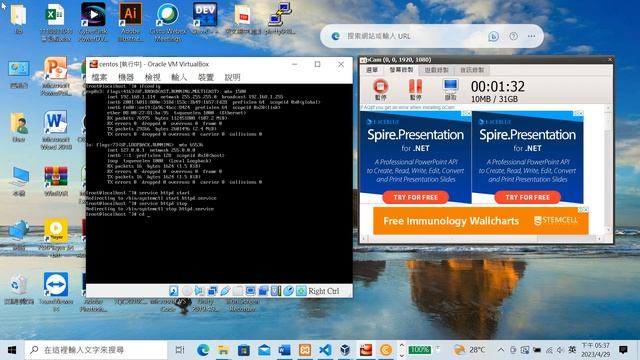The height and width of the screenshot is (360, 640).
Task: Click the TRY FOR FREE button in right ad
Action: coord(527,197)
